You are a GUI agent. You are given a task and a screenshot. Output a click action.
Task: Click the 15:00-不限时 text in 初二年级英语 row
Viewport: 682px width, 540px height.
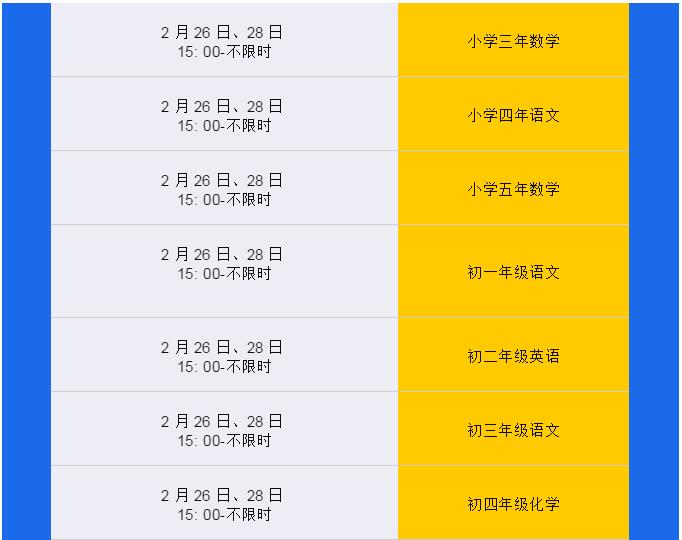(x=224, y=366)
